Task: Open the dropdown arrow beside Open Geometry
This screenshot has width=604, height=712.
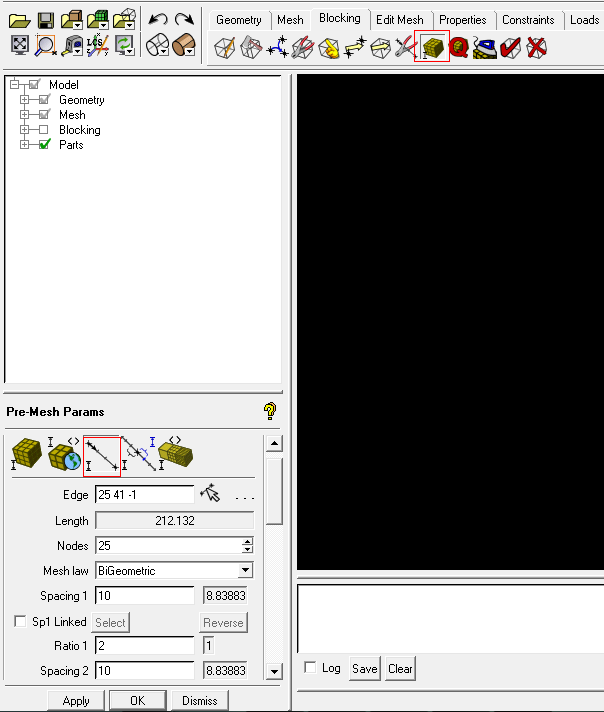Action: 78,25
